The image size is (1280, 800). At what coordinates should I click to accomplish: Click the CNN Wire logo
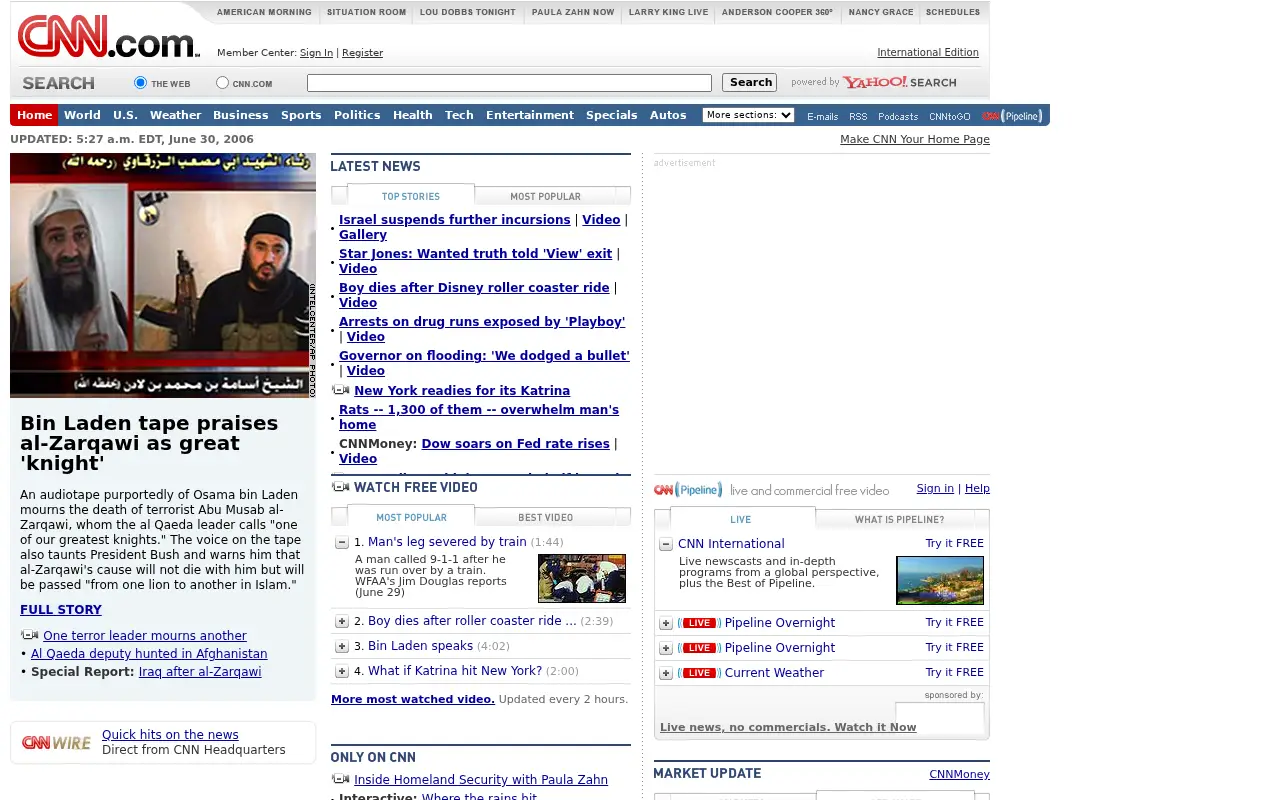click(56, 742)
